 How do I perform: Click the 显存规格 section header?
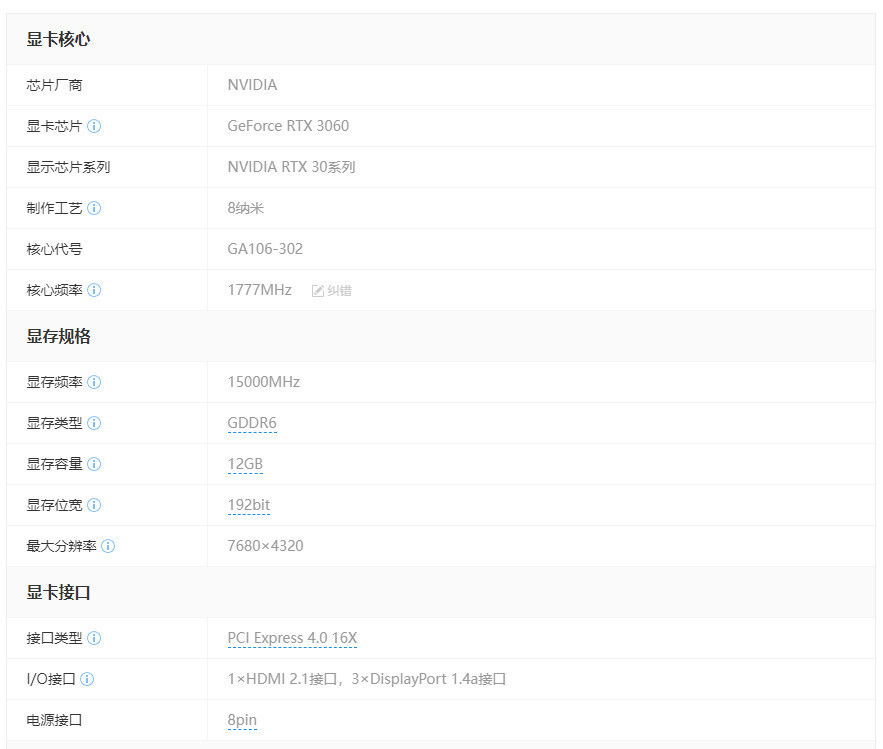pos(58,337)
